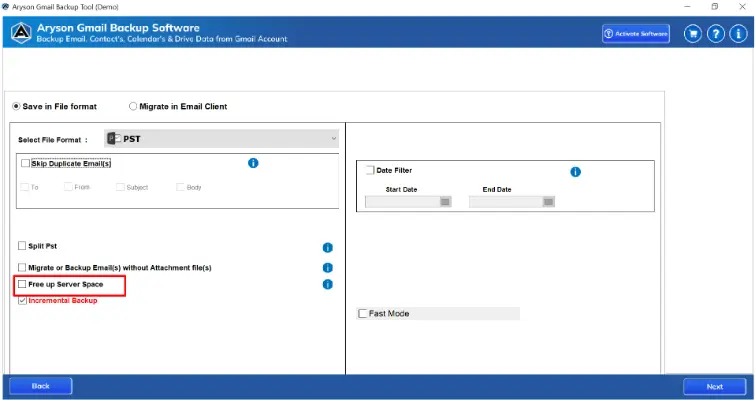Screen dimensions: 755x400
Task: Click into the End Date field
Action: [x=506, y=202]
